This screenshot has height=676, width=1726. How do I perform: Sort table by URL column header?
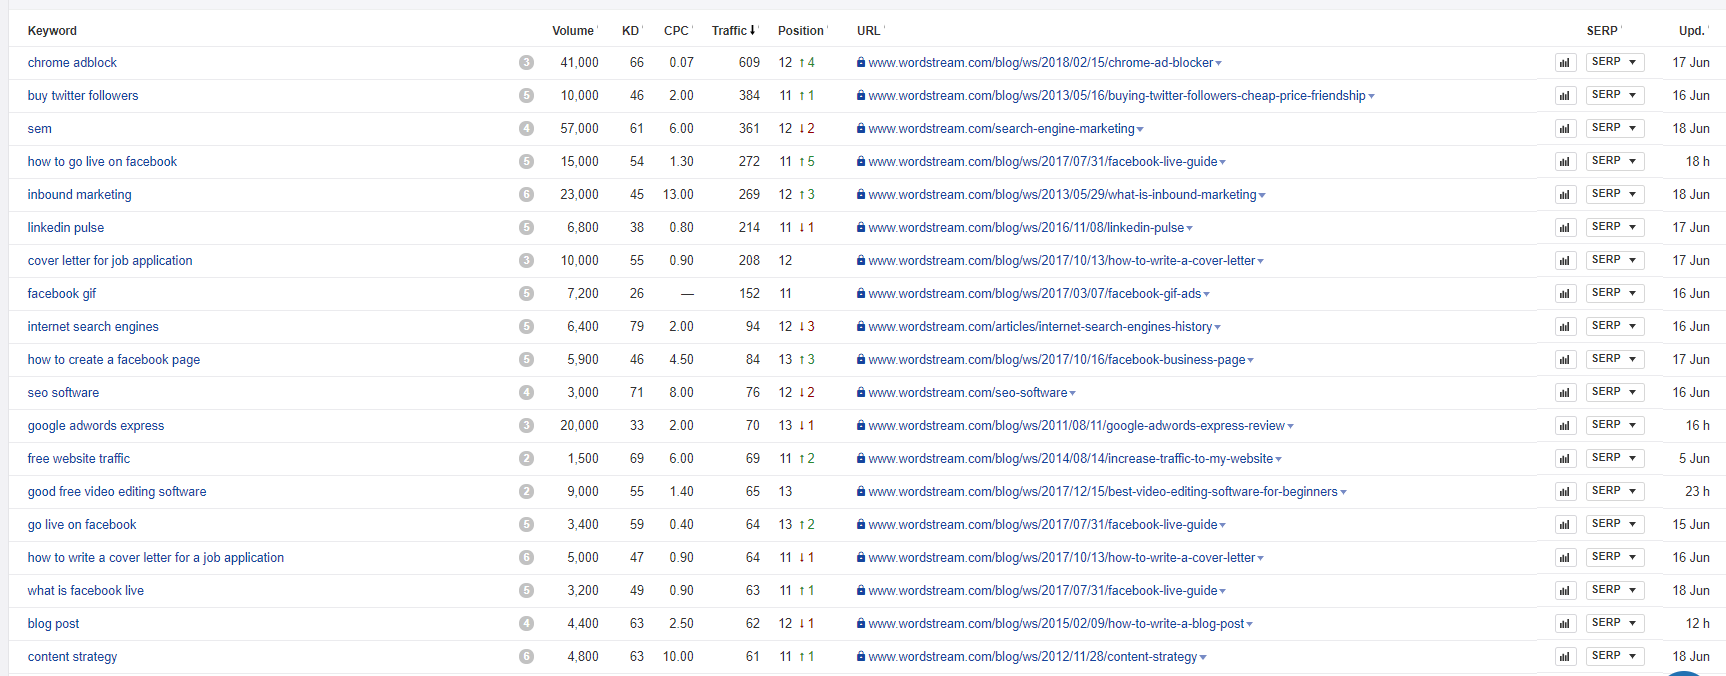pos(870,31)
